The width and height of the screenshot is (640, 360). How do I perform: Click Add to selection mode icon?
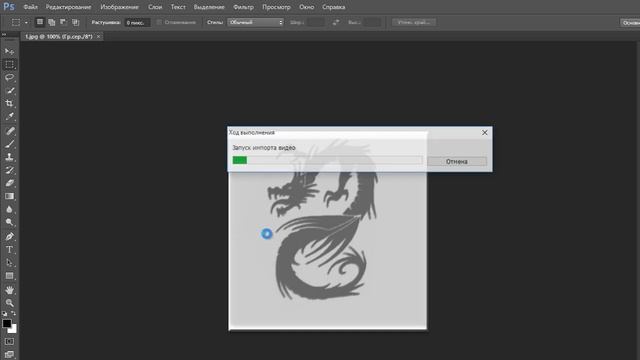(51, 22)
